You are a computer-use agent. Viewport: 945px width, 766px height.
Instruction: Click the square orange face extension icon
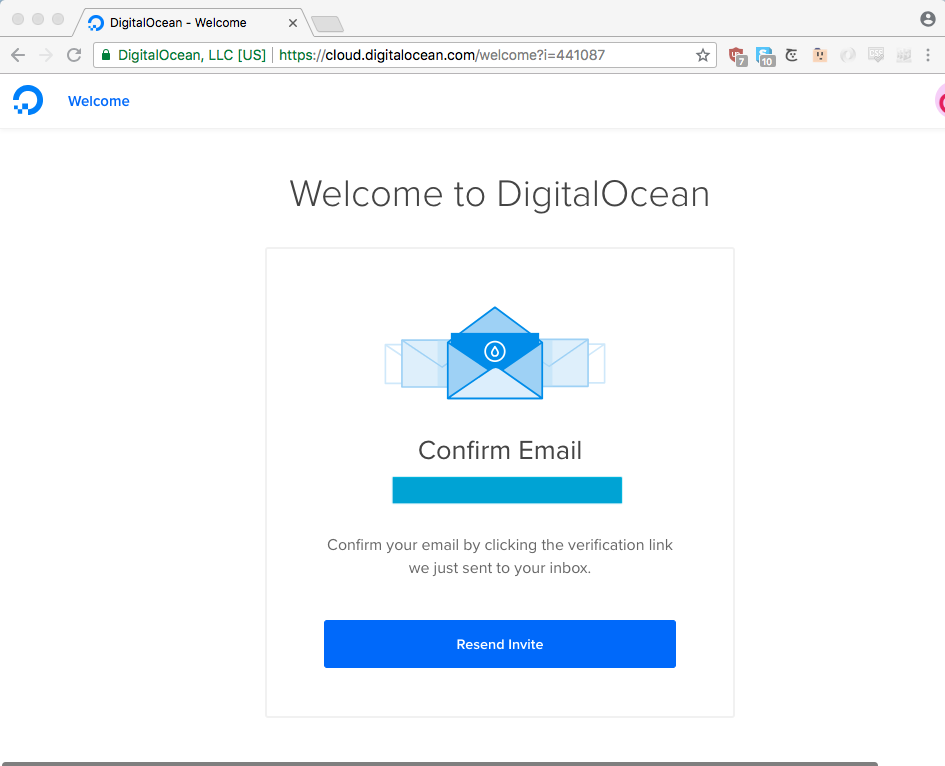tap(820, 56)
